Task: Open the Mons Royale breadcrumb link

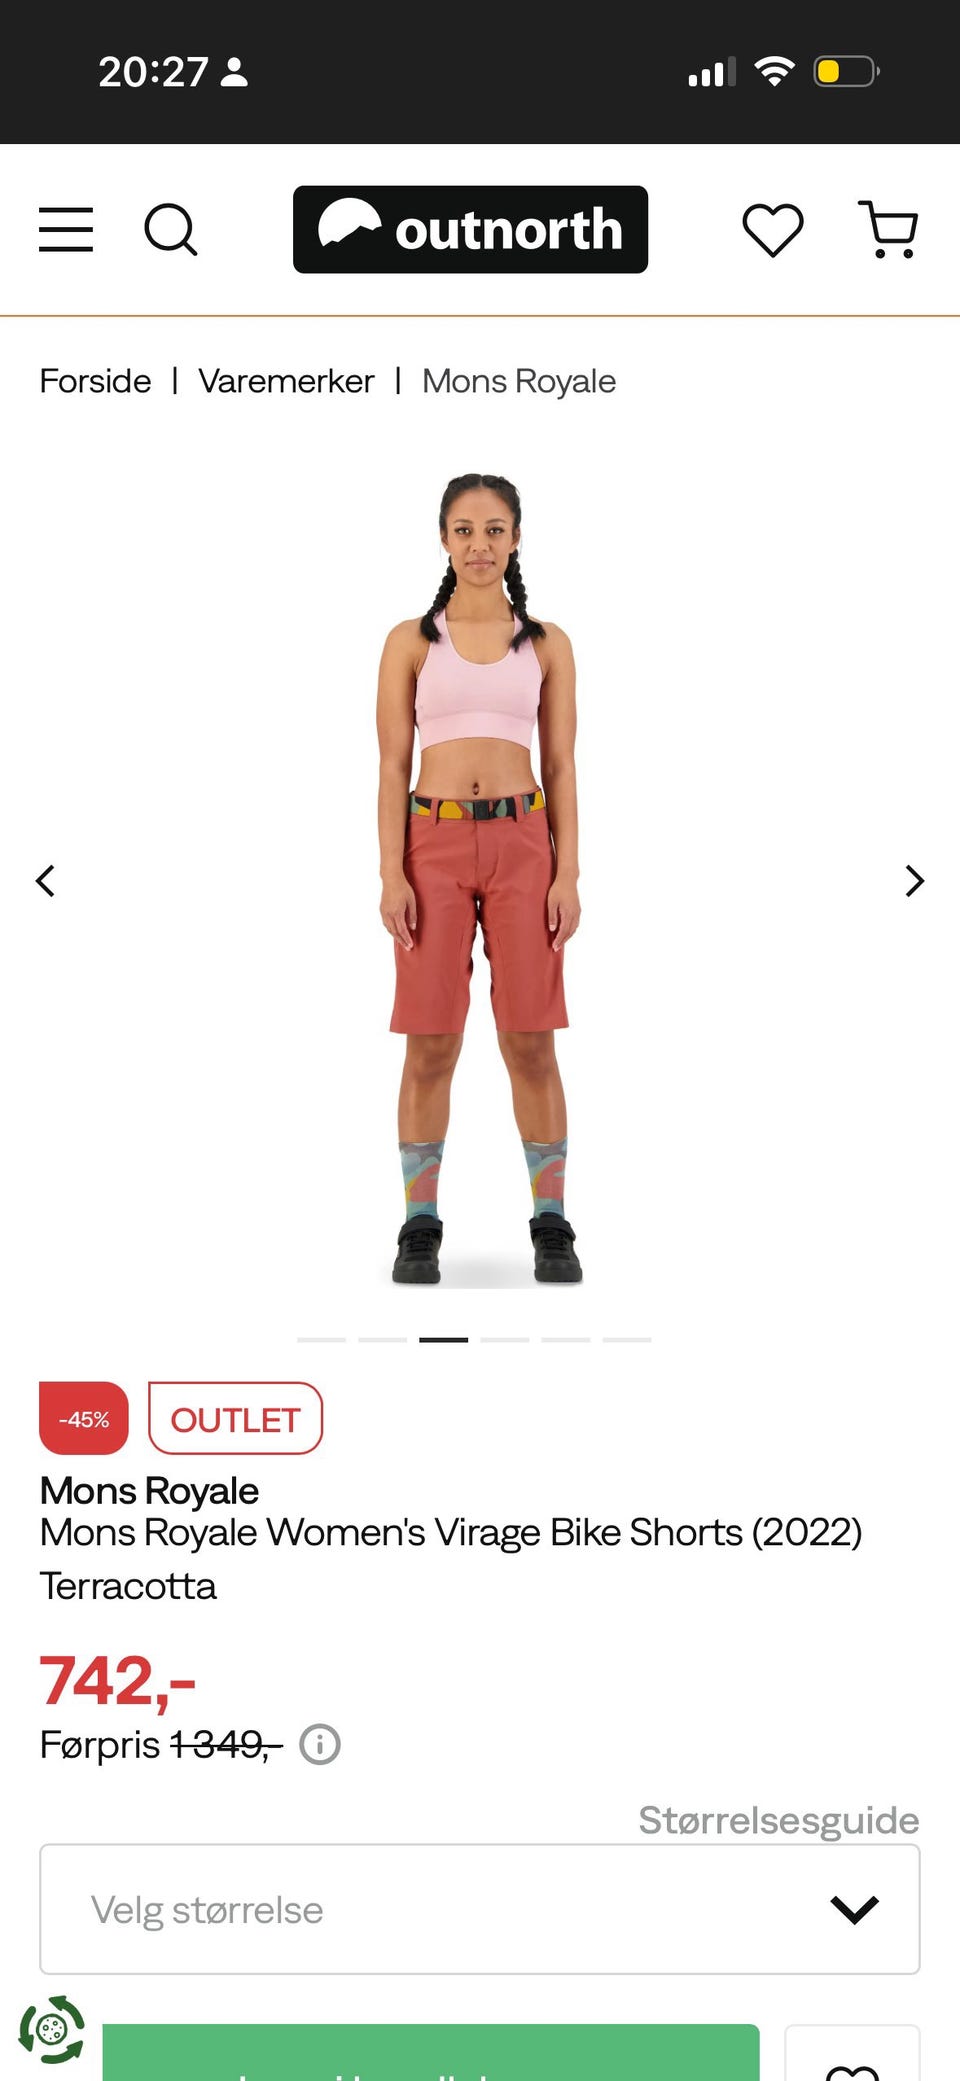Action: click(519, 381)
